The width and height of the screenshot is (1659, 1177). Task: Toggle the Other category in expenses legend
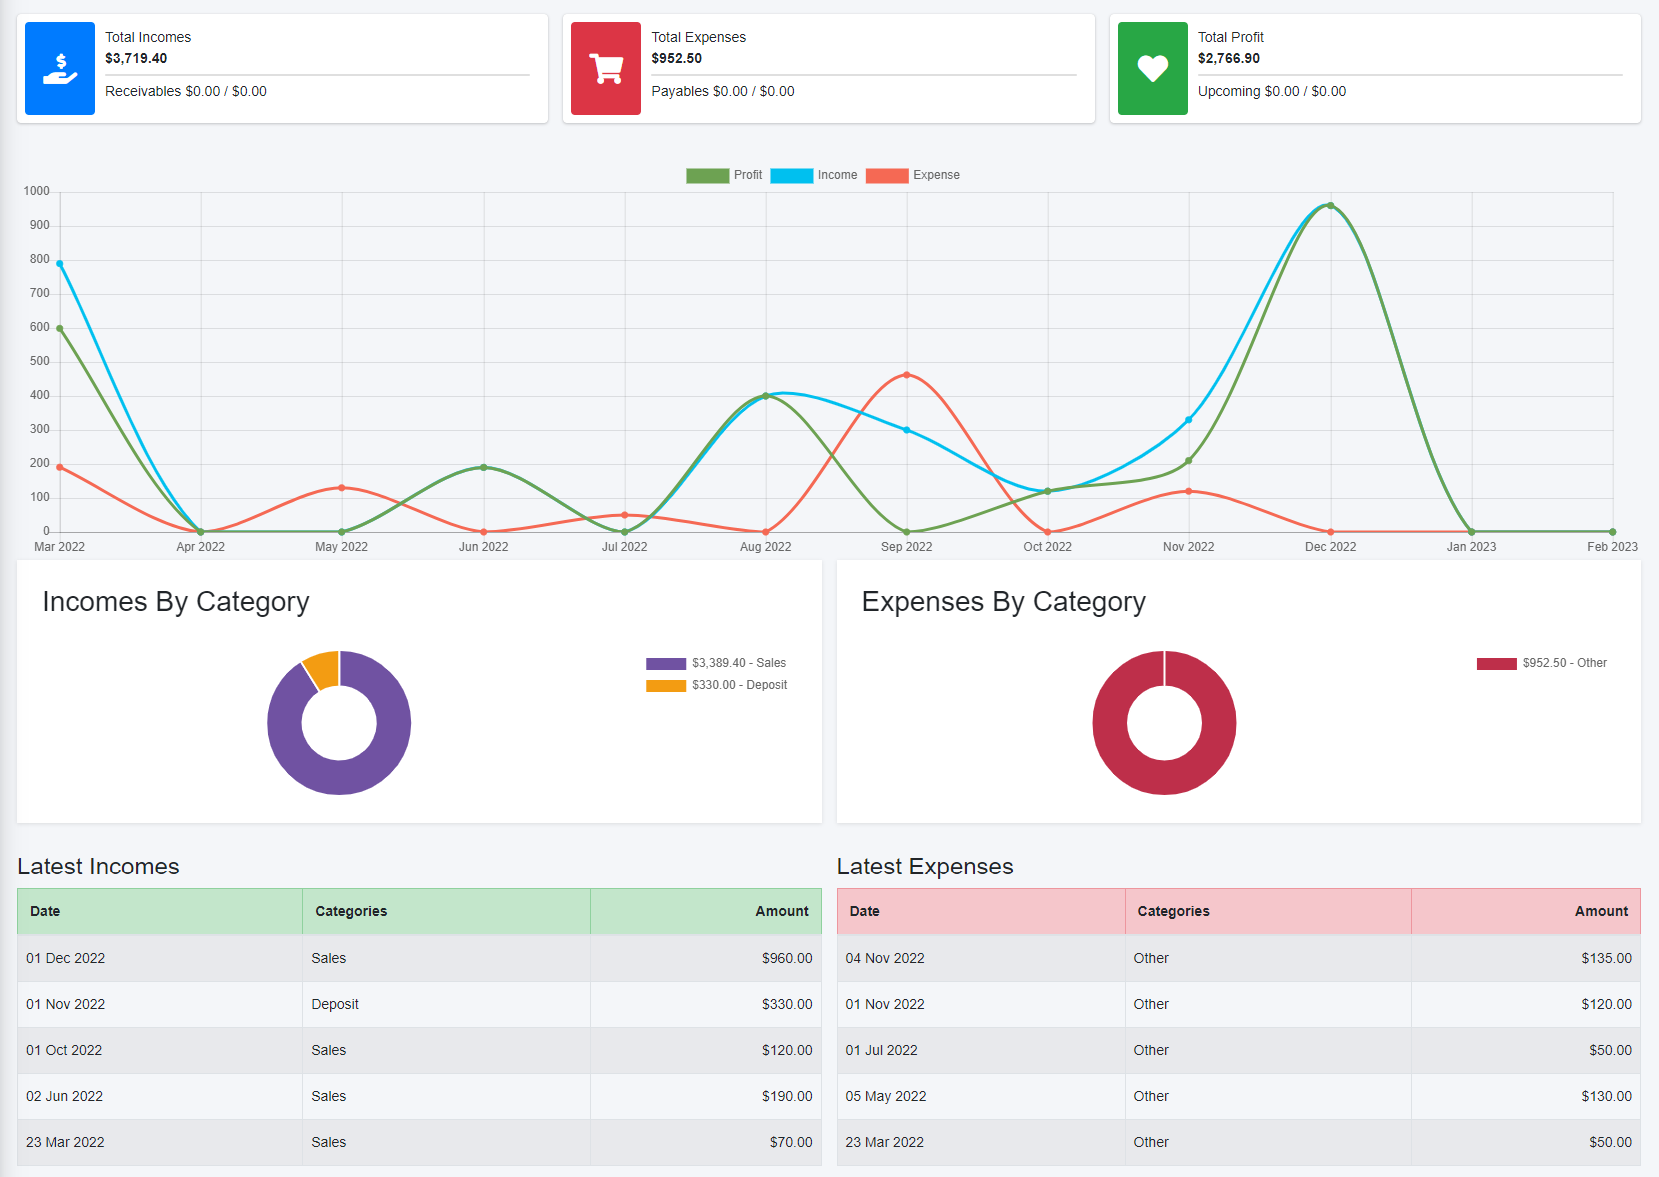click(x=1542, y=663)
